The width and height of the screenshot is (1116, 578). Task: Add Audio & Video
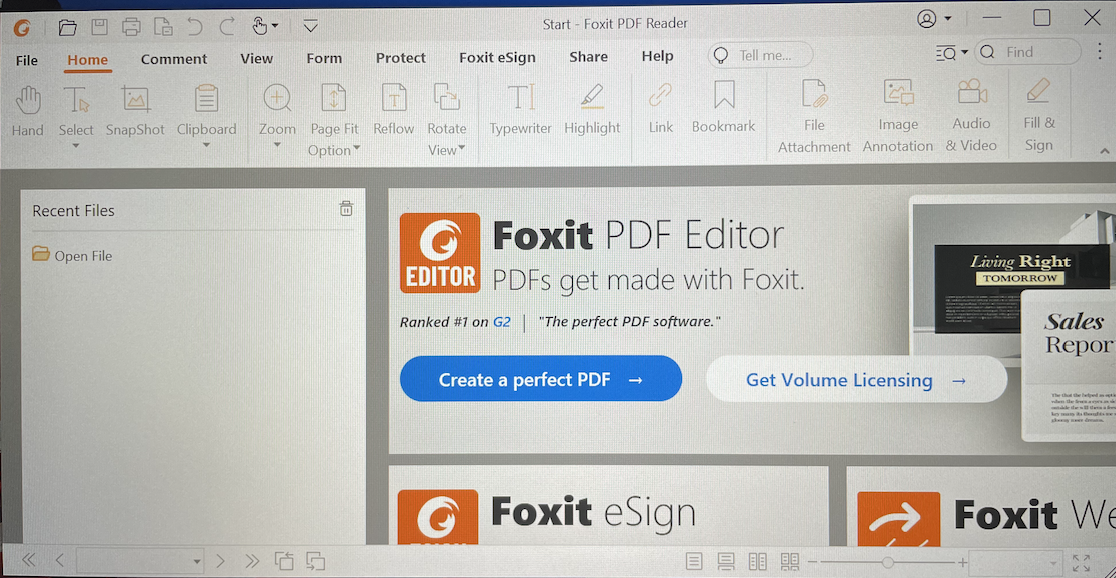(972, 117)
